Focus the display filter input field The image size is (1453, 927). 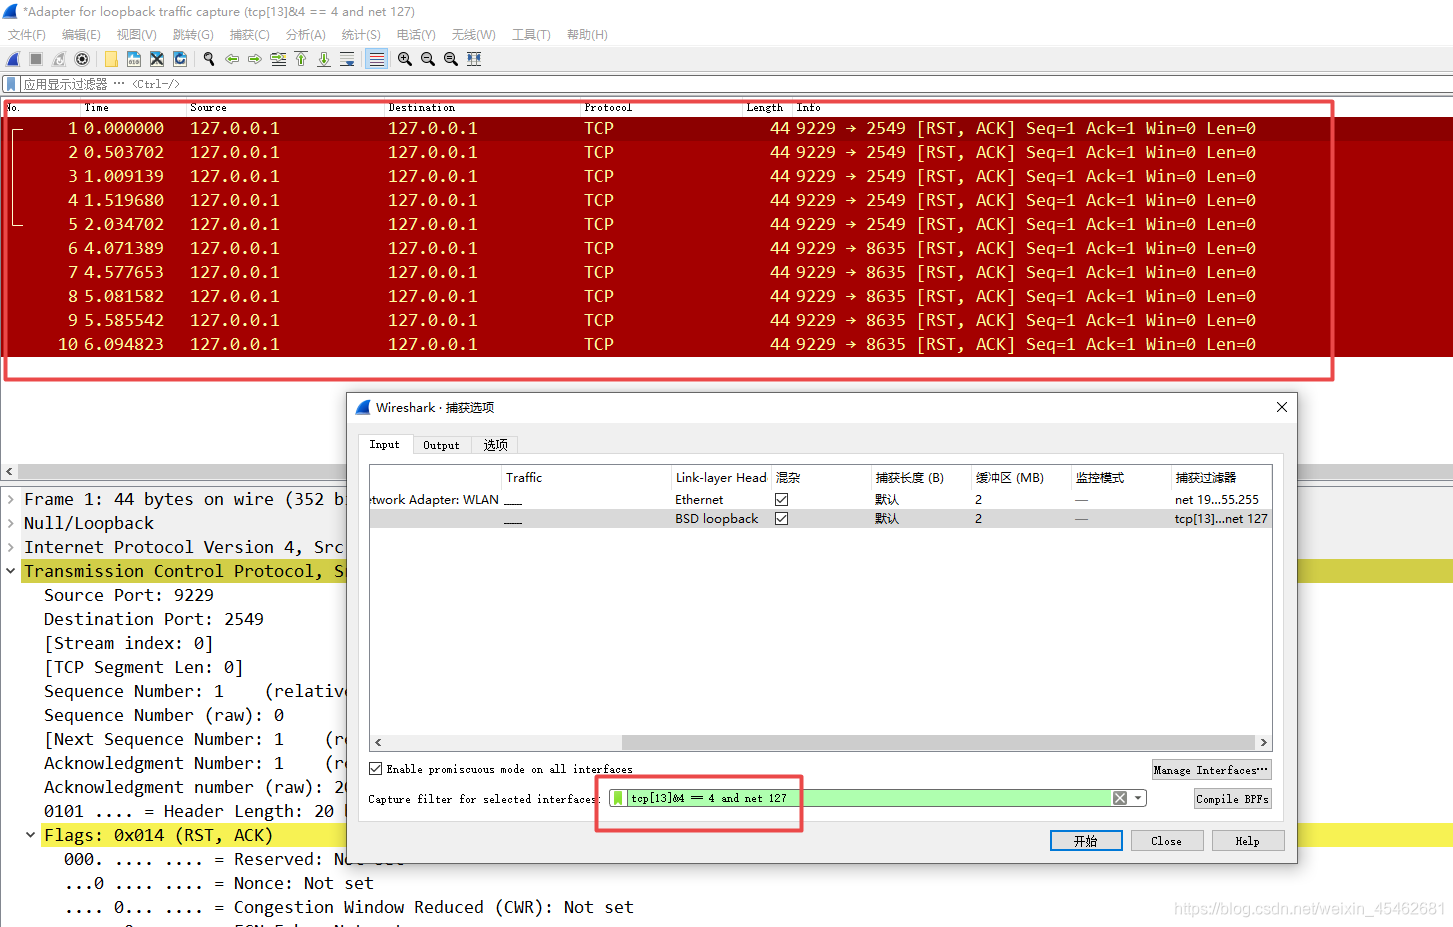[735, 84]
